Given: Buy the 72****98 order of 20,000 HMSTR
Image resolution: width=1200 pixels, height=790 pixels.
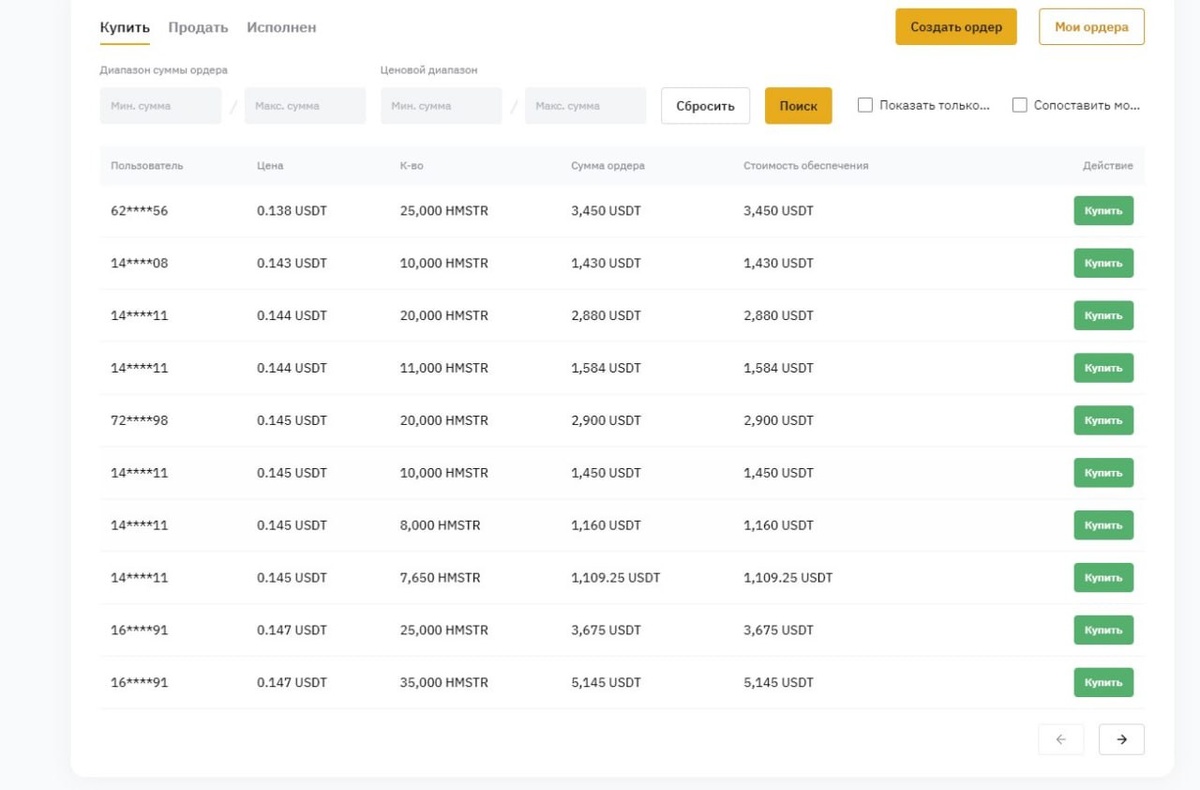Looking at the screenshot, I should pyautogui.click(x=1103, y=420).
